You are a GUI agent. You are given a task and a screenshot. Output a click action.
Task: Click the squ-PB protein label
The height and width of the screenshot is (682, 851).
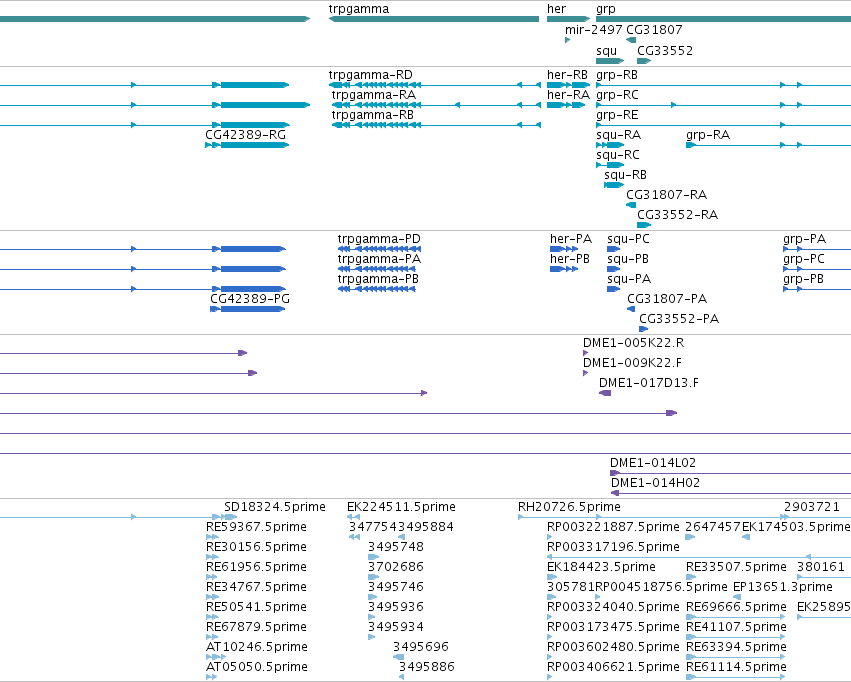628,259
